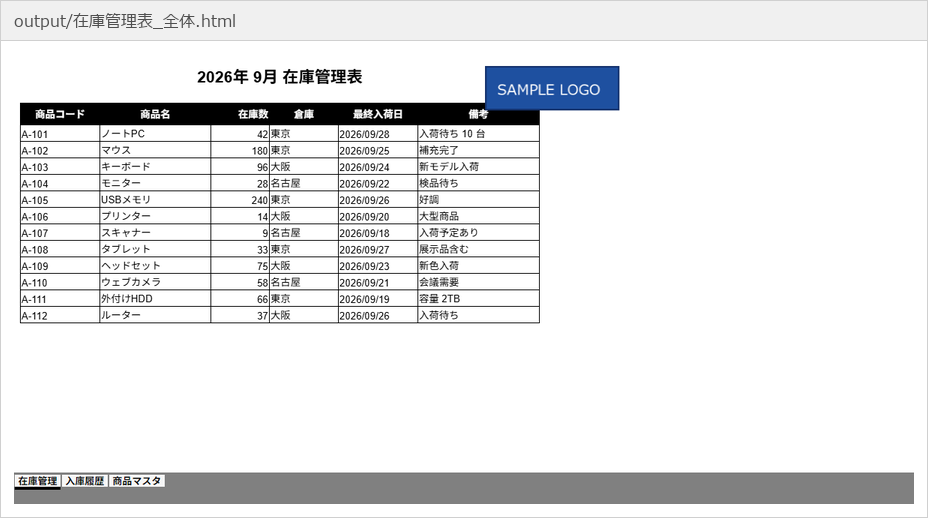Click the タブレット product name cell
The image size is (928, 518).
tap(155, 250)
